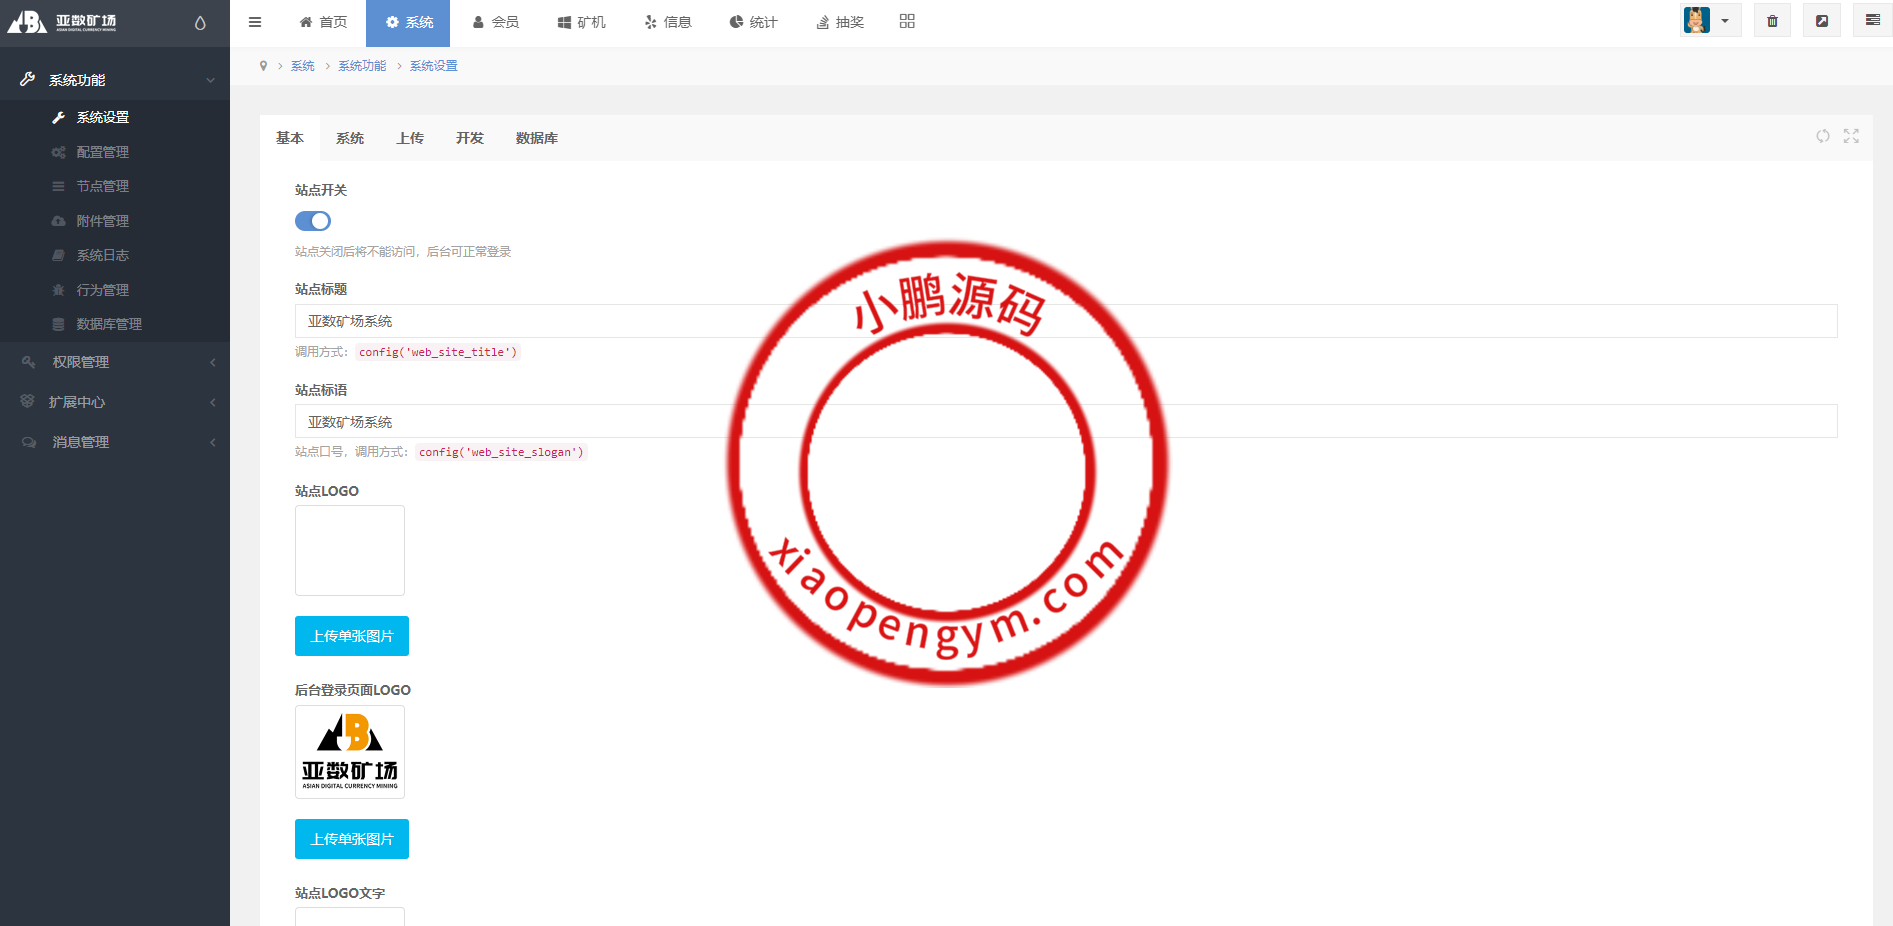
Task: Click the hamburger menu collapse icon
Action: click(x=255, y=22)
